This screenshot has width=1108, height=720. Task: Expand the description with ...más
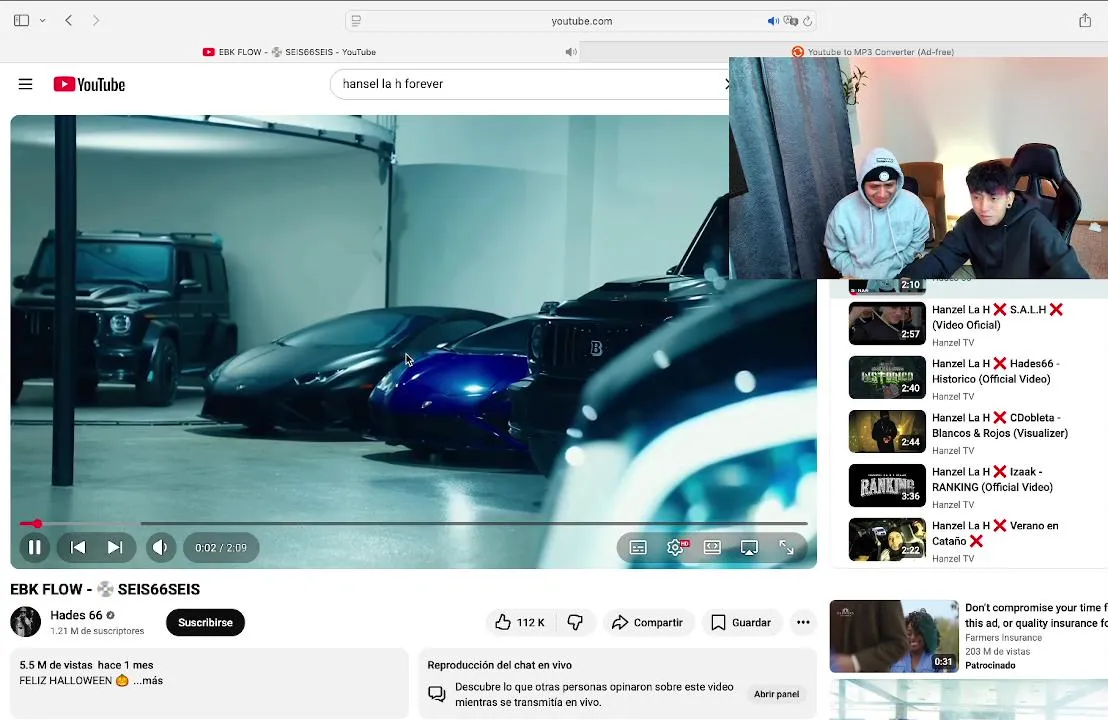click(x=148, y=680)
